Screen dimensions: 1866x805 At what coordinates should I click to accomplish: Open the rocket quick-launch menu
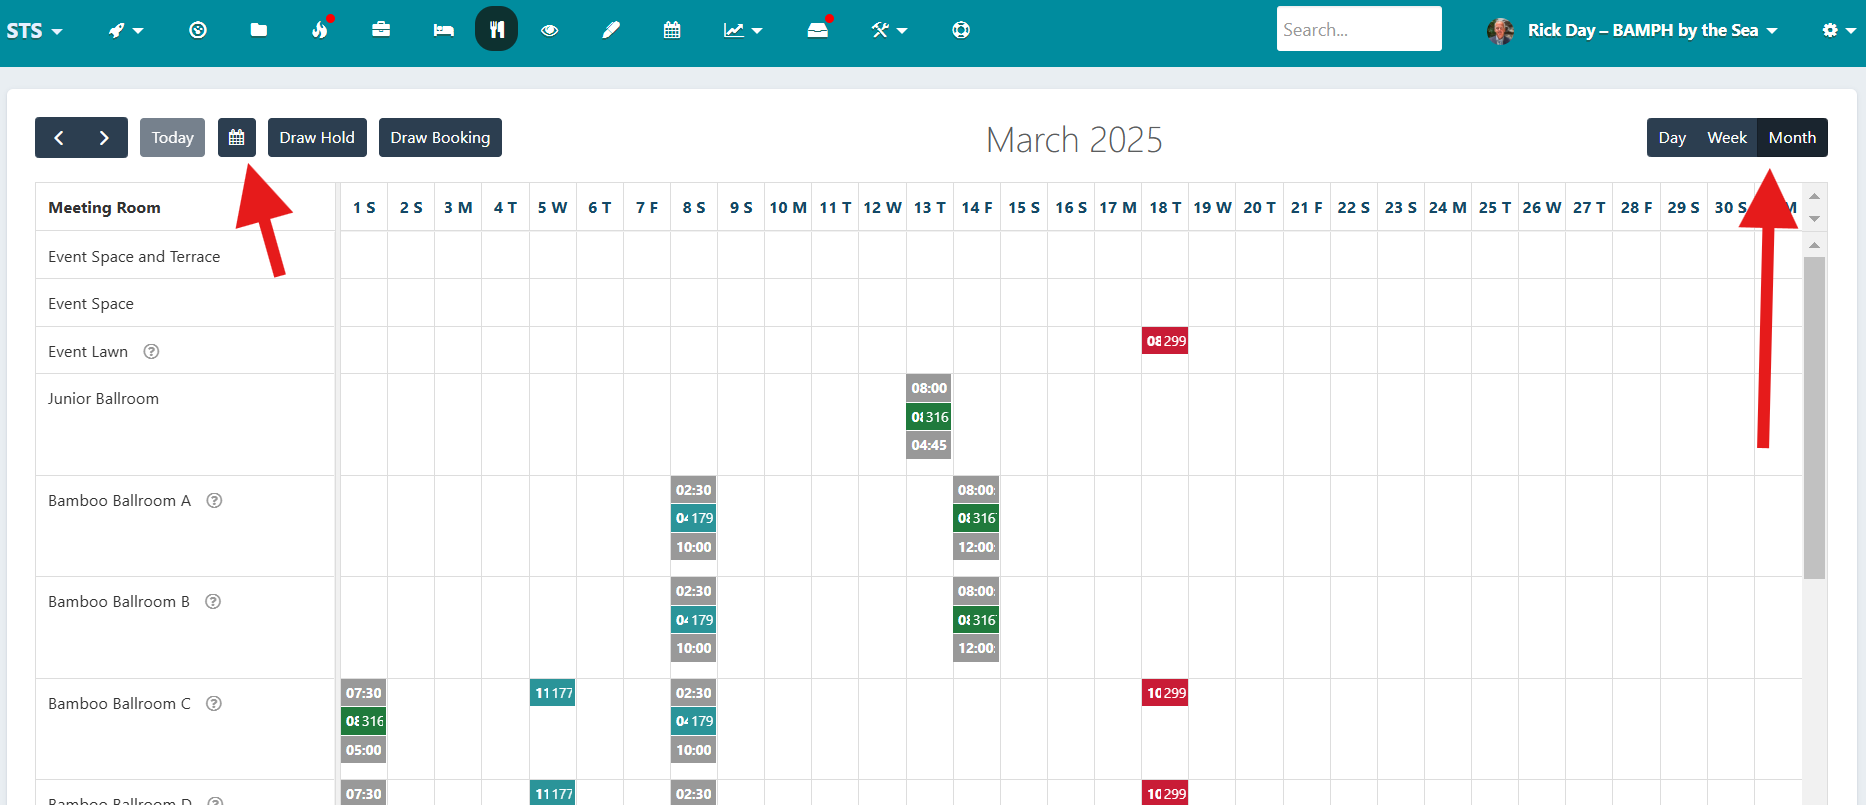pos(126,30)
